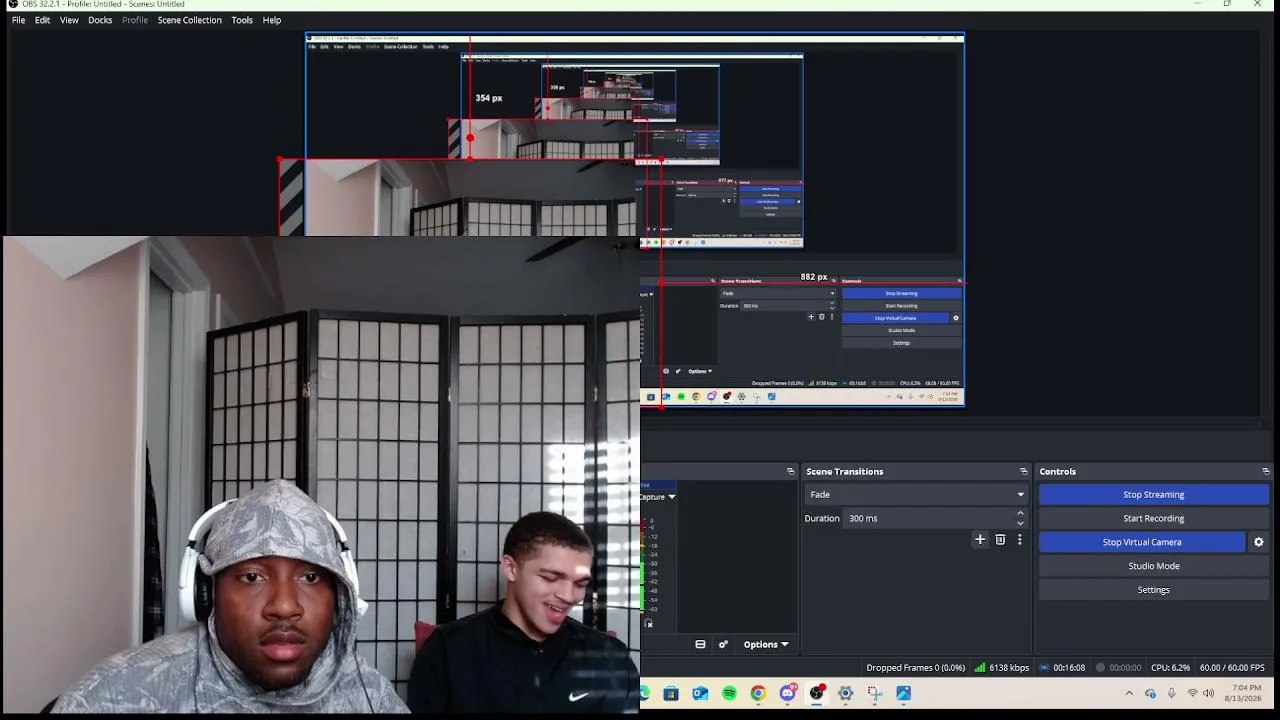Click the cloud sync tray icon
The width and height of the screenshot is (1280, 720).
1150,693
